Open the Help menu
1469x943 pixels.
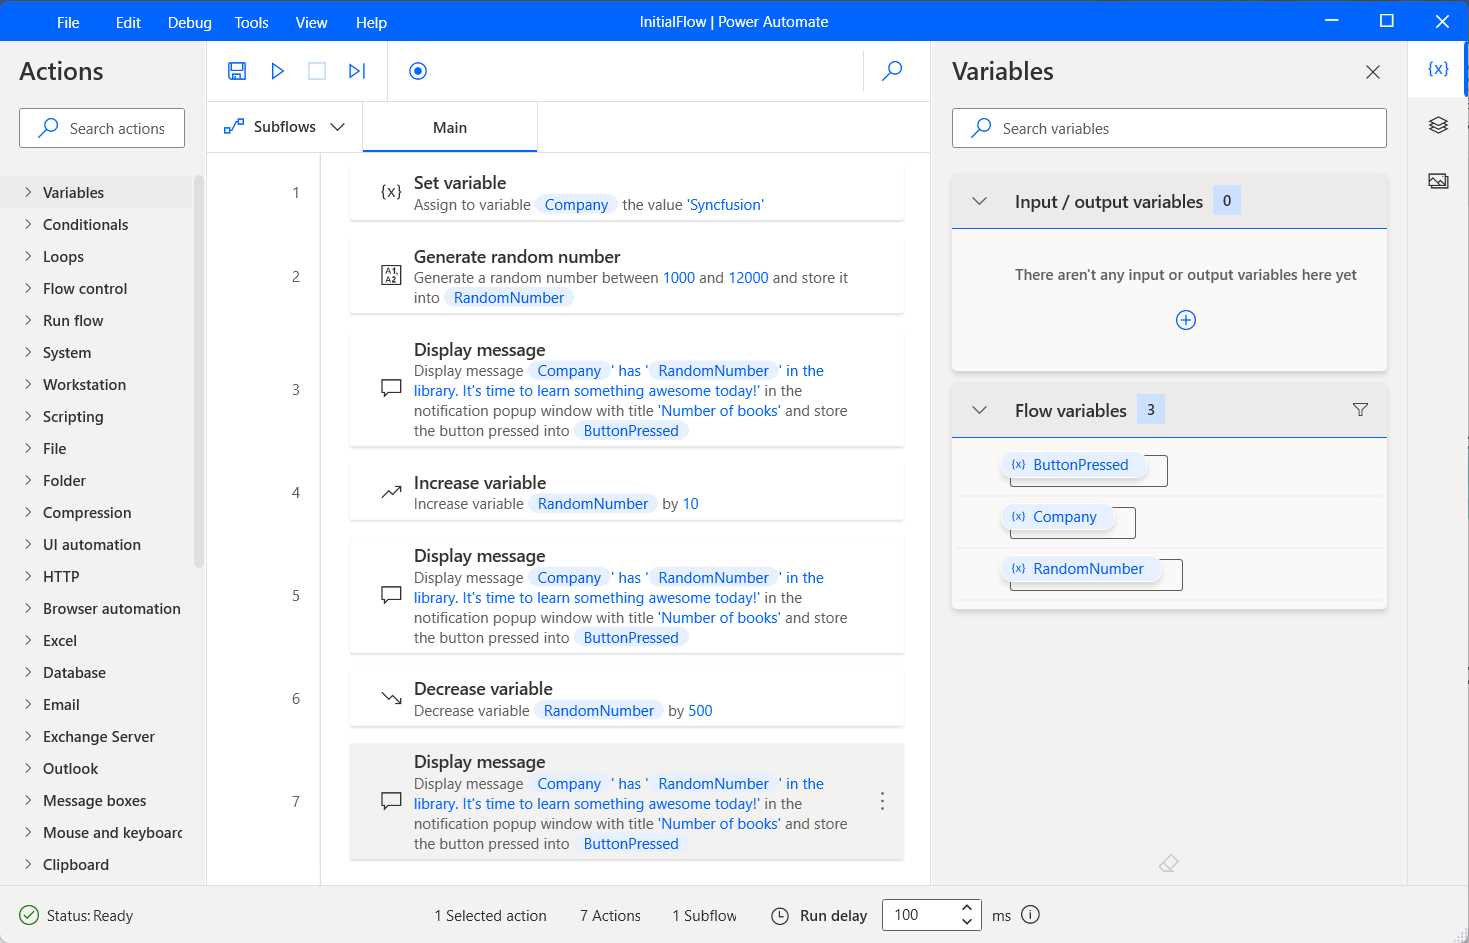[x=371, y=22]
